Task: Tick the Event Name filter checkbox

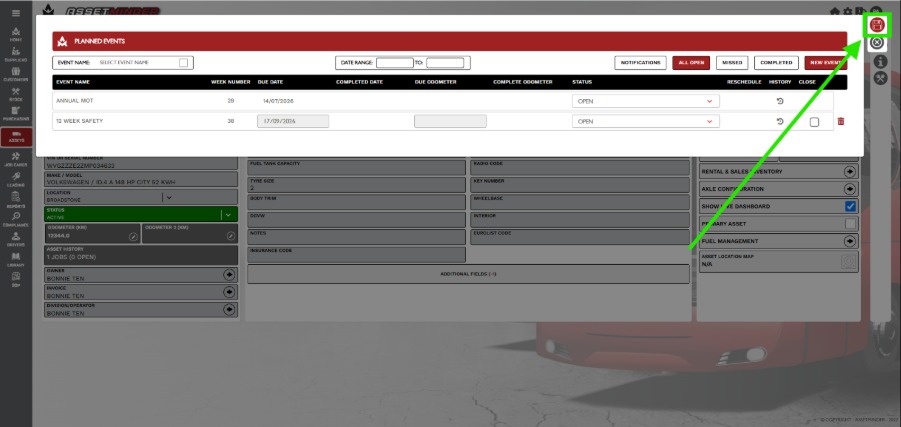Action: (x=183, y=63)
